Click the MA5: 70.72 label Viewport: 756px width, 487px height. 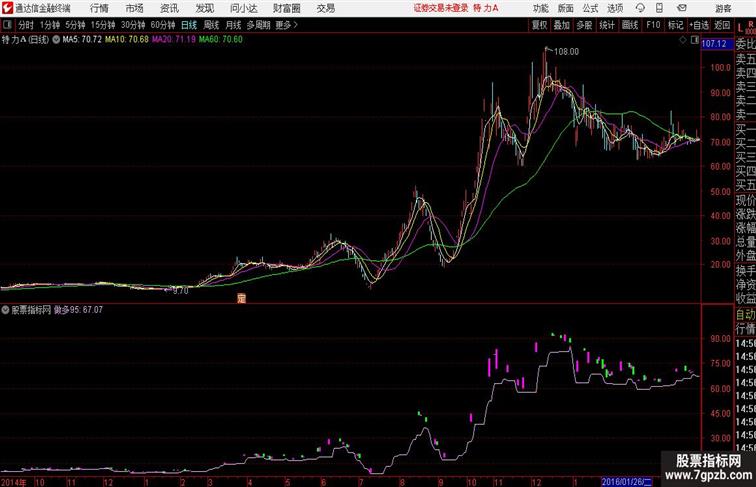coord(82,40)
